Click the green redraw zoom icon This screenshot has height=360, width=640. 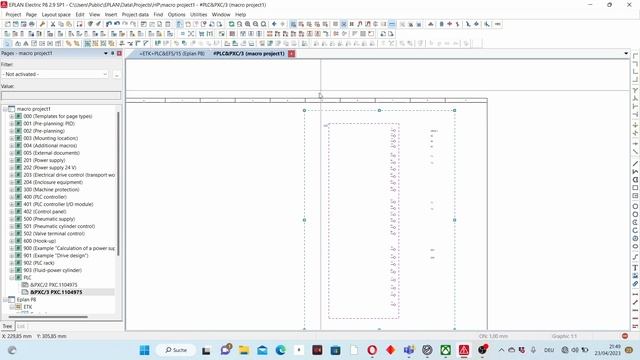click(x=231, y=24)
